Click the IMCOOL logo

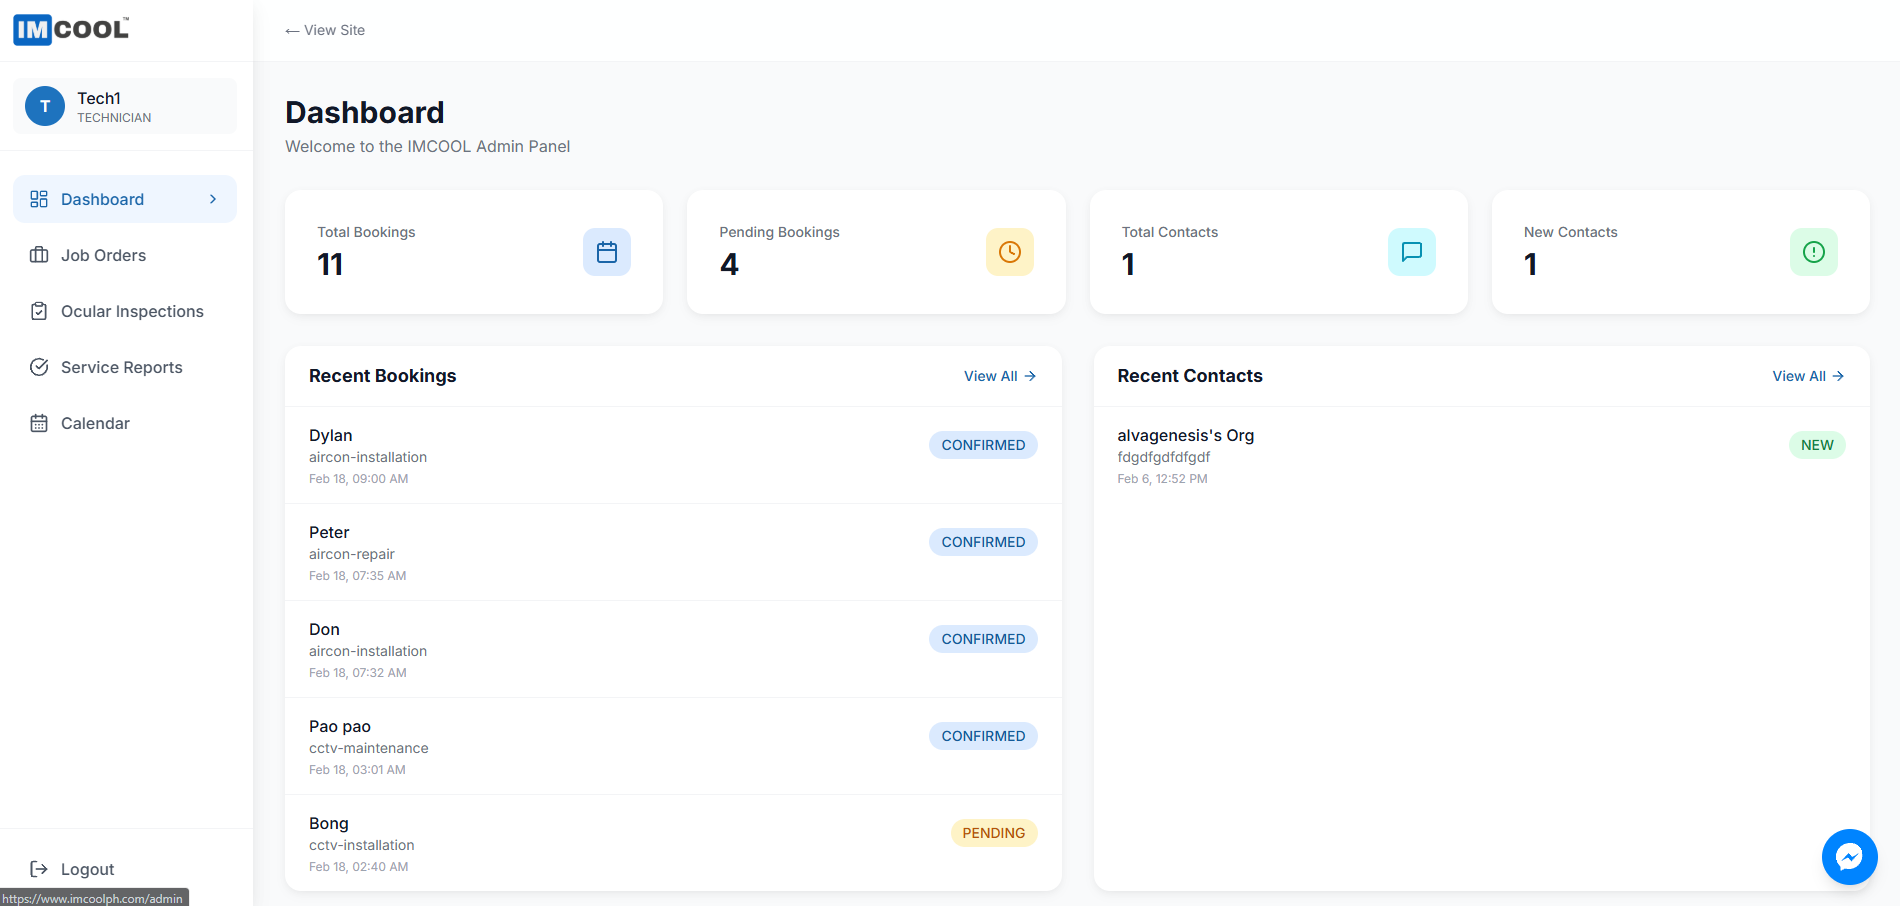(71, 30)
